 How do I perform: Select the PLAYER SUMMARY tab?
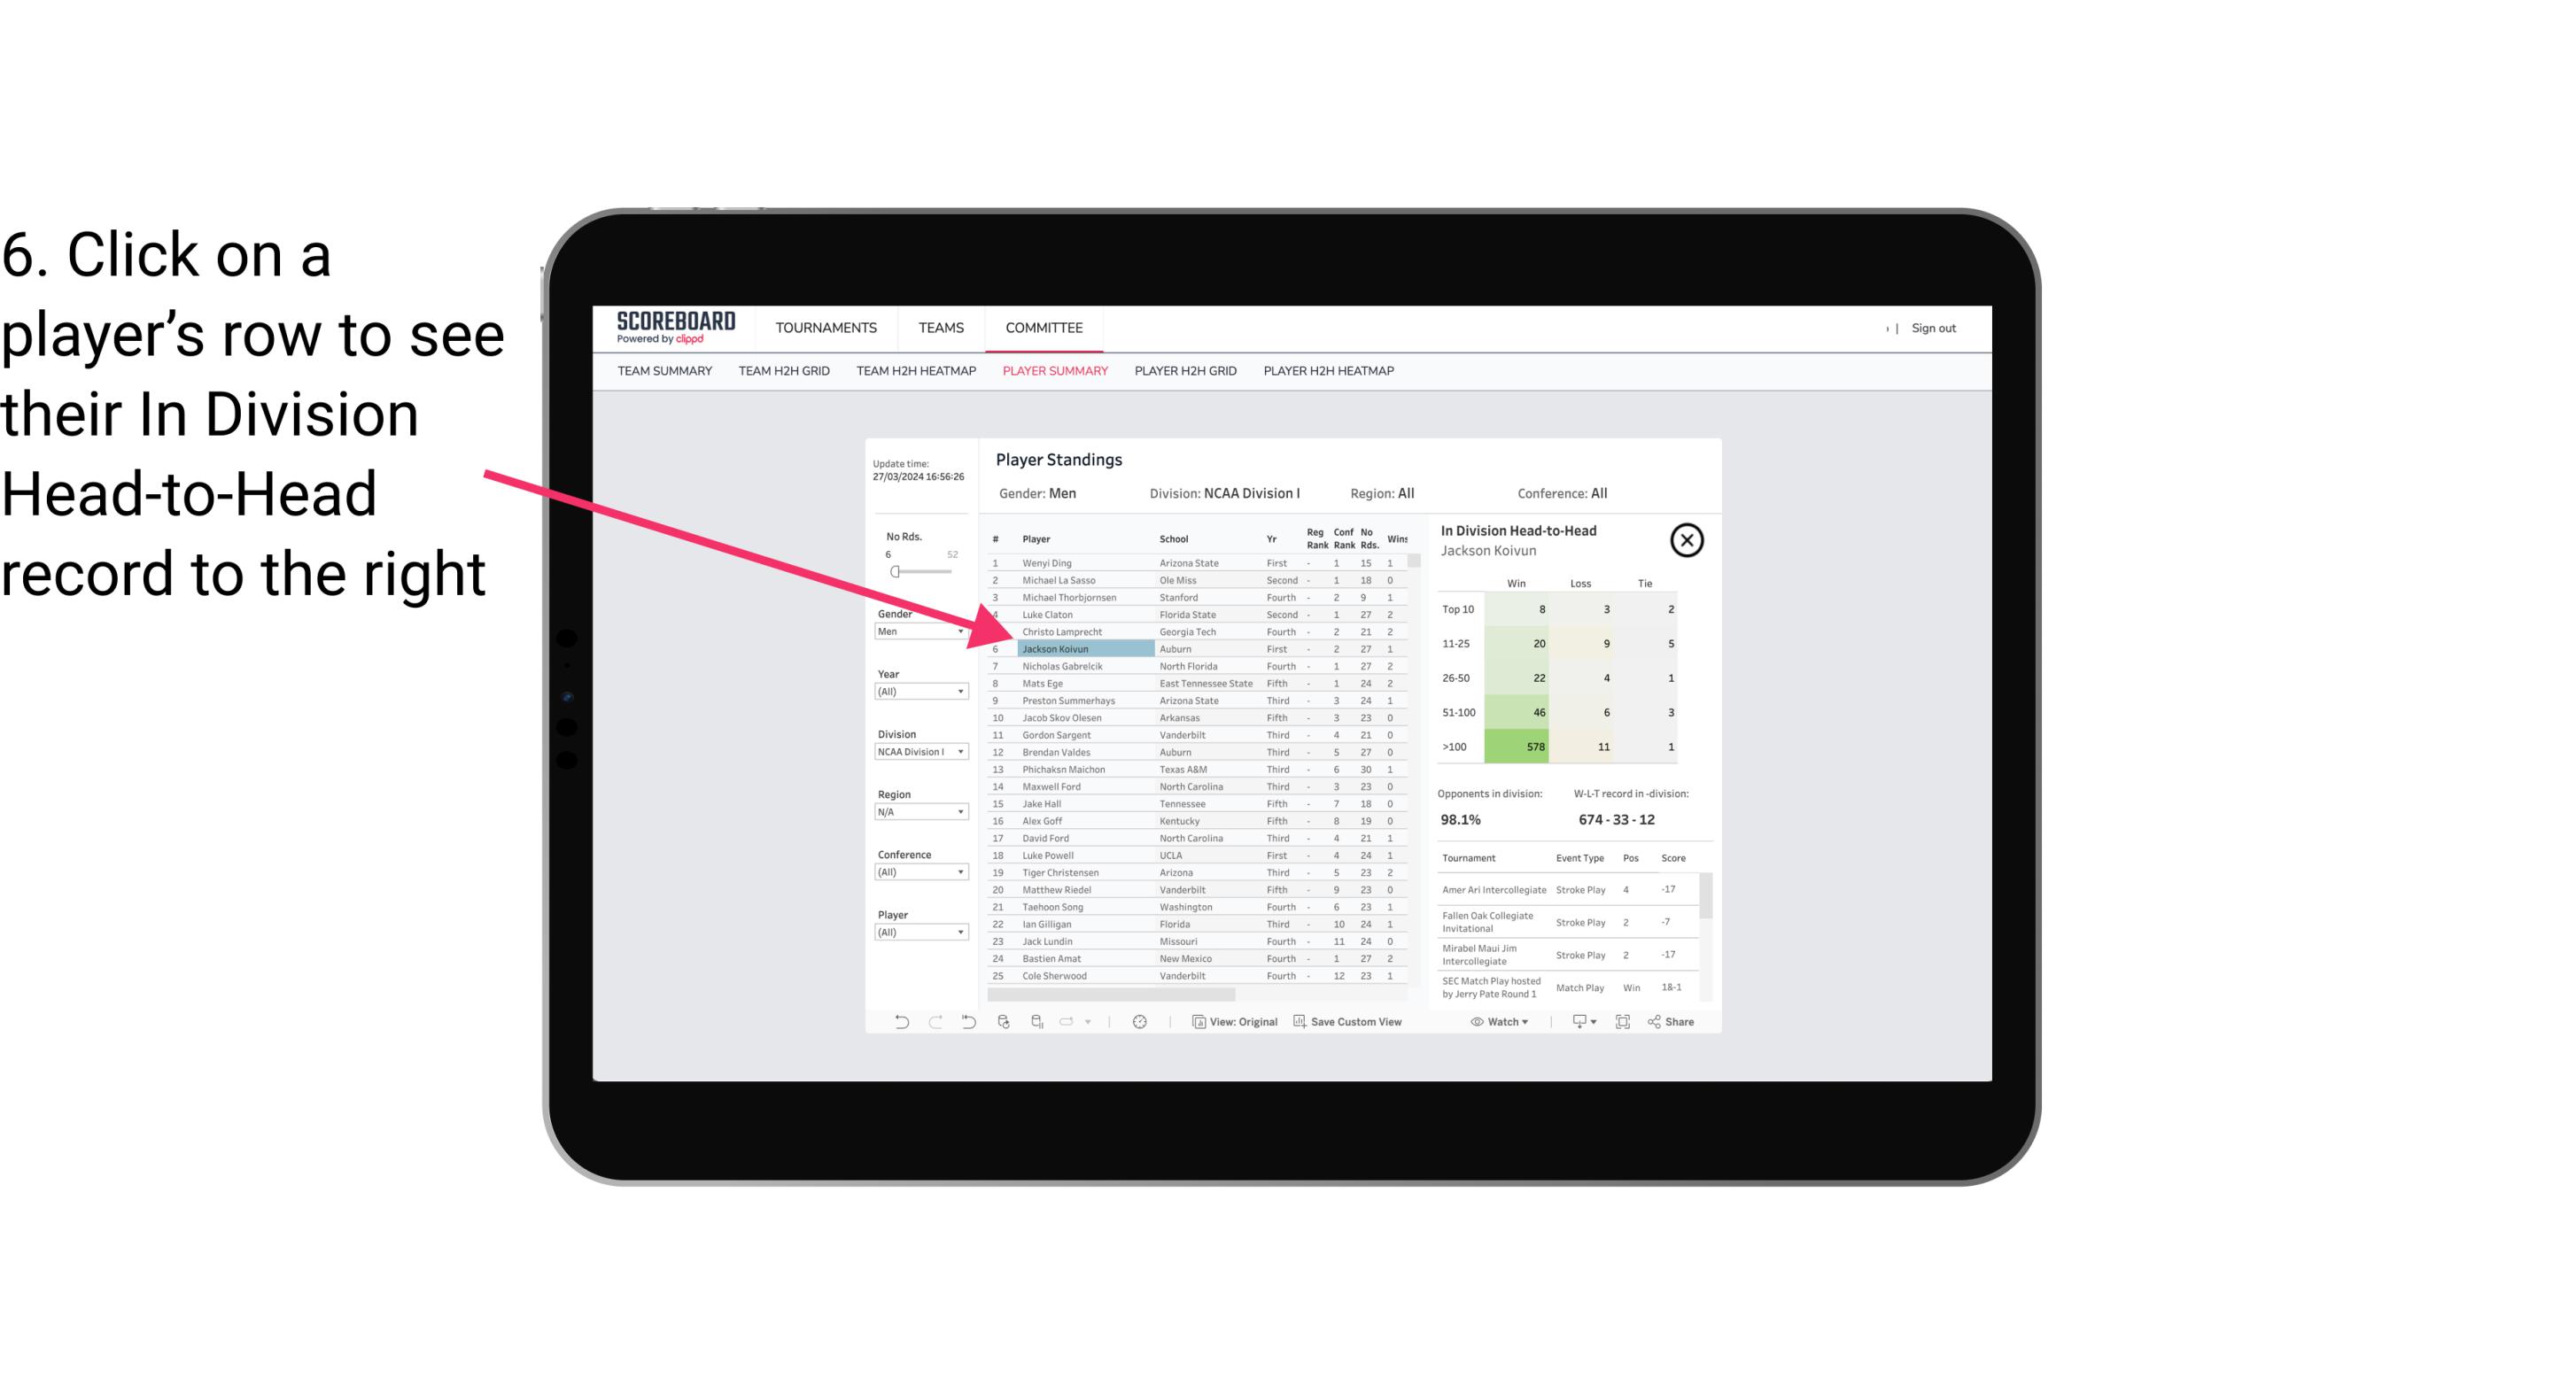point(1053,370)
